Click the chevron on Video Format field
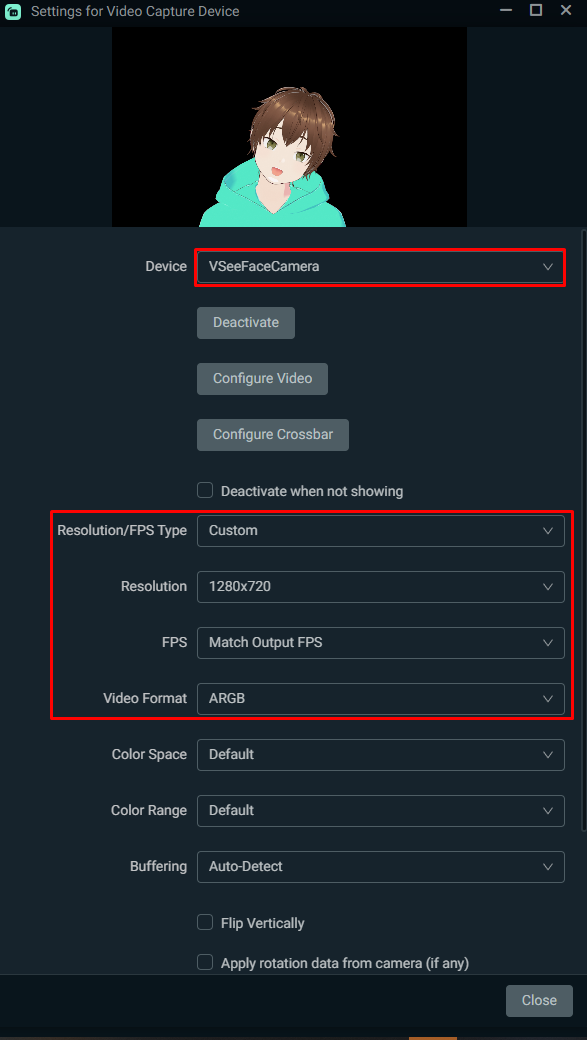This screenshot has height=1040, width=587. pos(548,698)
